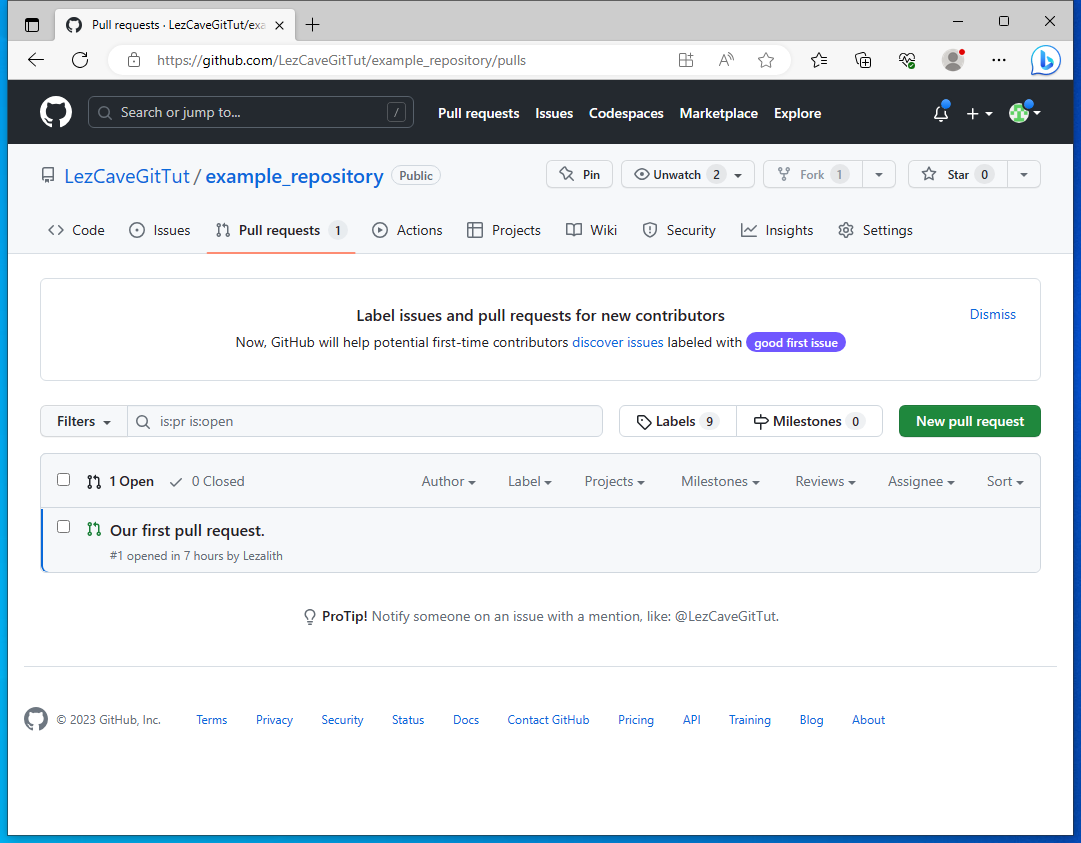Switch to the Code tab

77,230
